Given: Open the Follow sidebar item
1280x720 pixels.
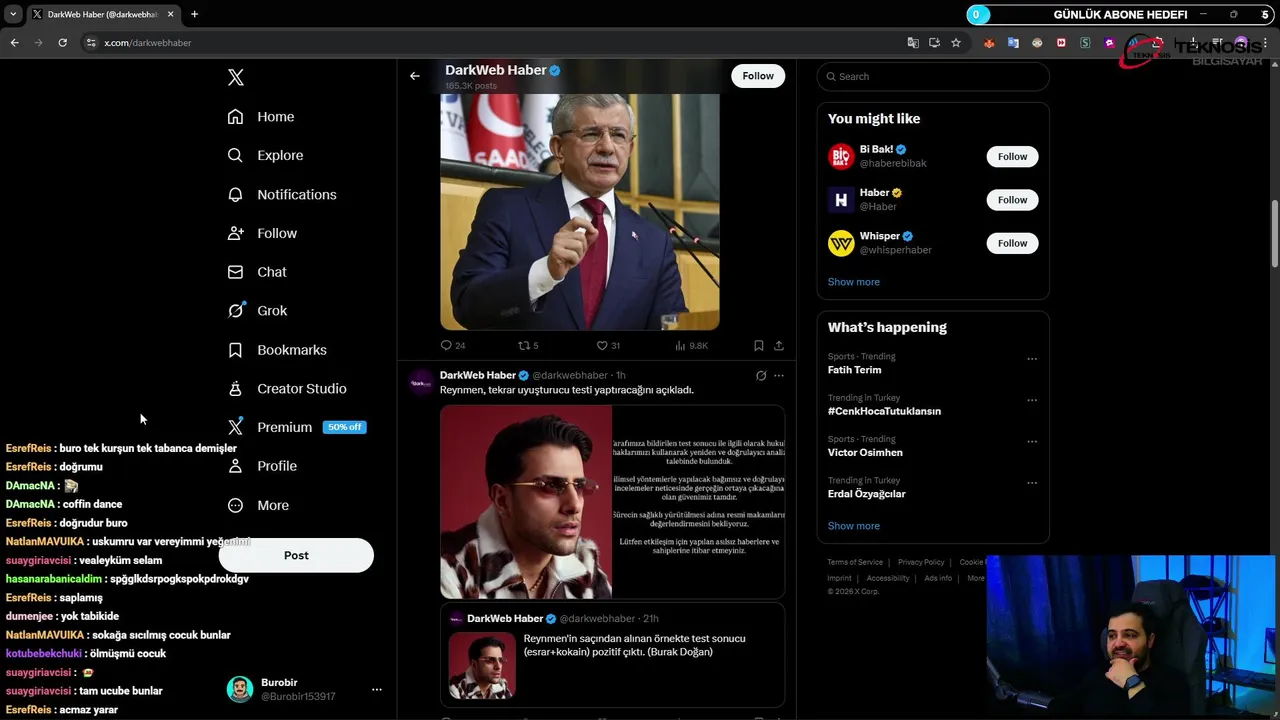Looking at the screenshot, I should (262, 233).
